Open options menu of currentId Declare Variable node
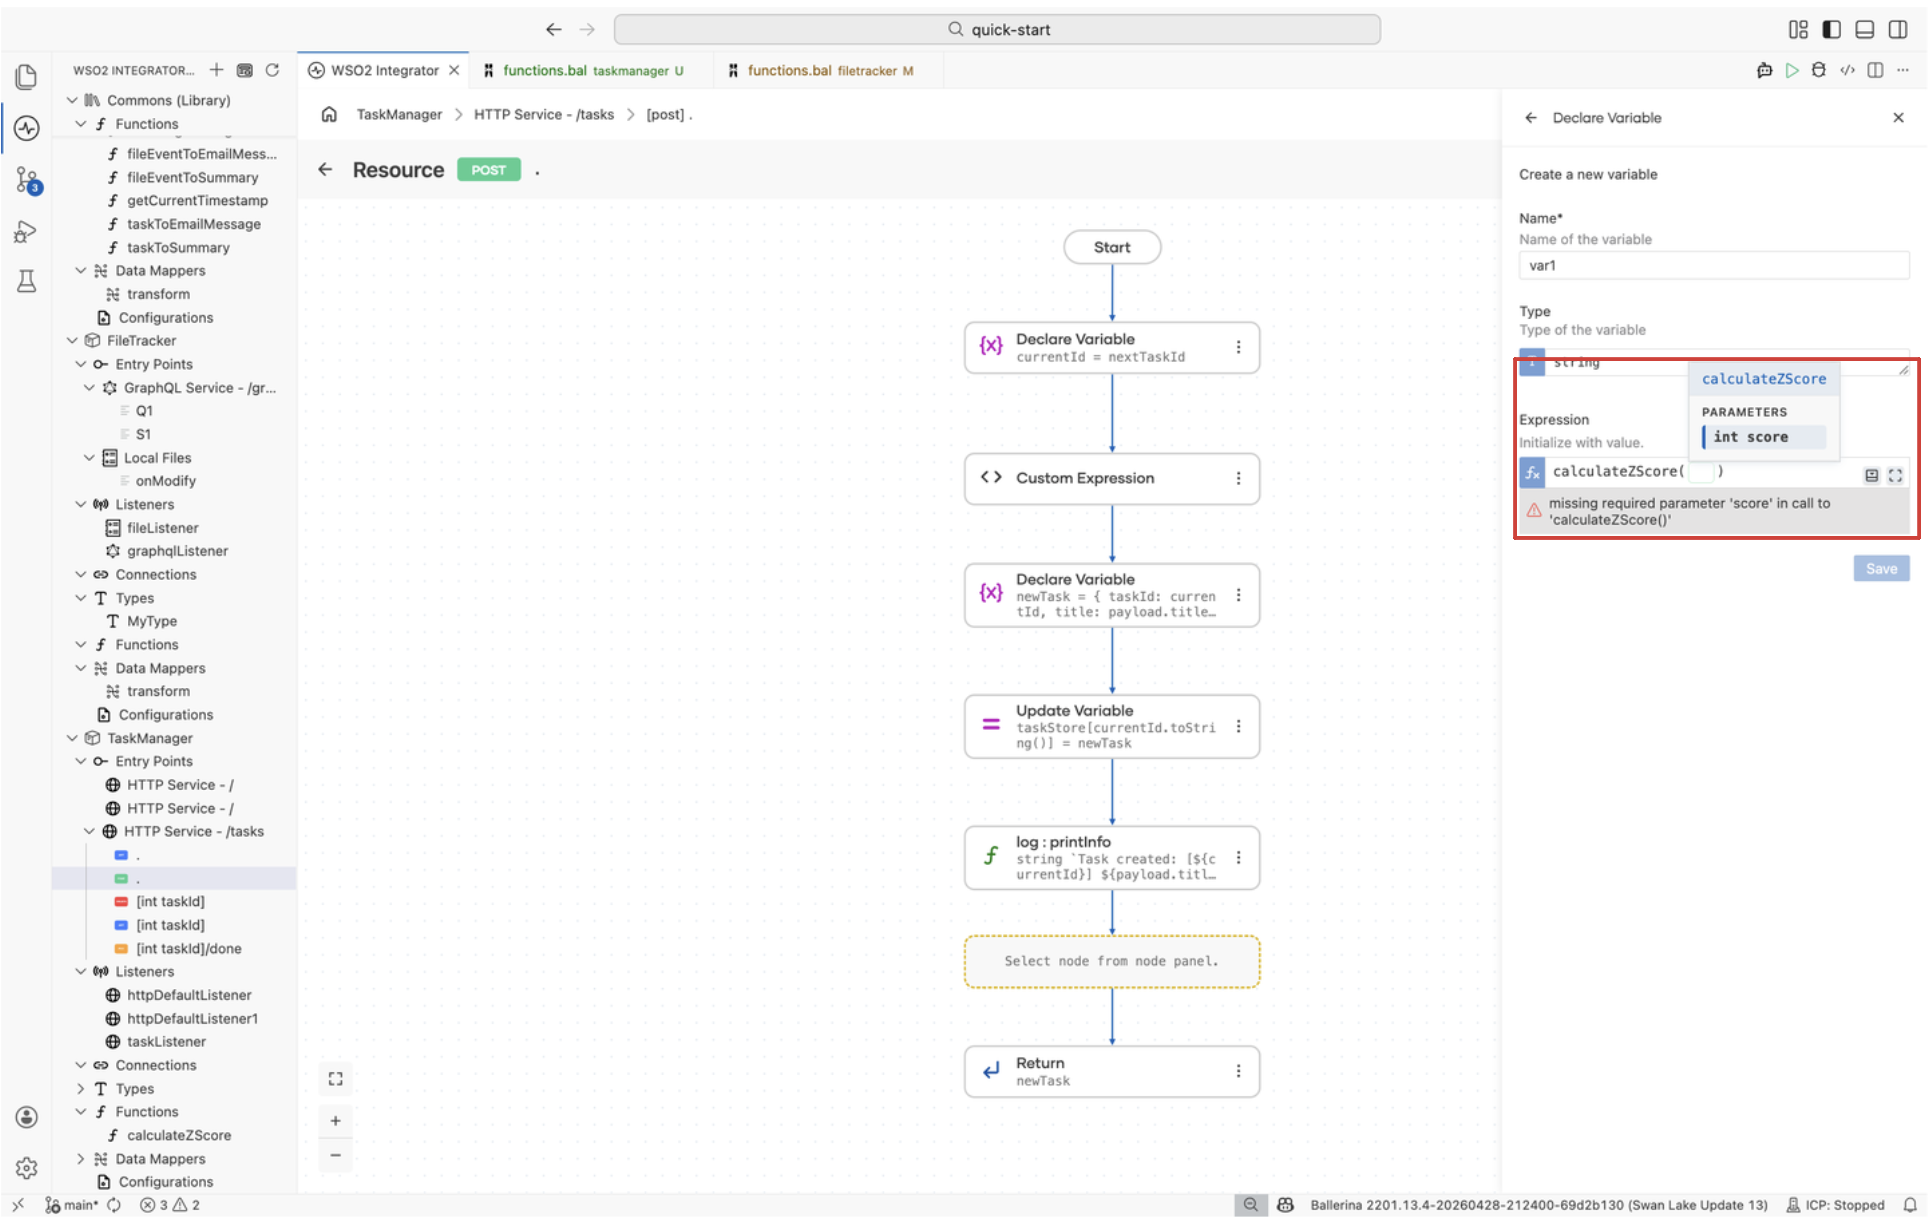 (1238, 347)
